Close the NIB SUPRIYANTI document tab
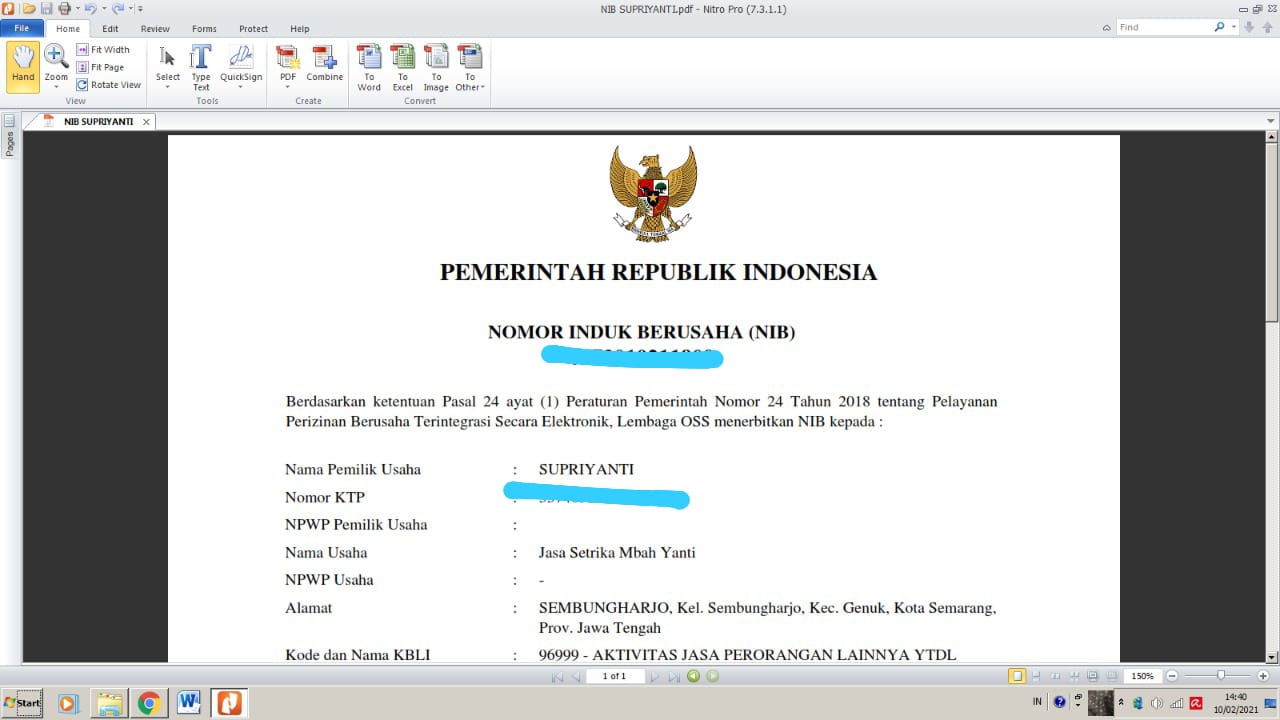Viewport: 1280px width, 720px height. [146, 122]
